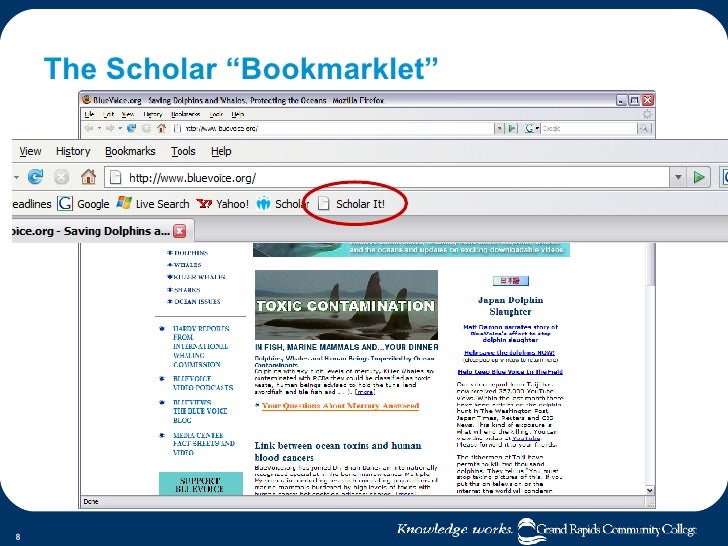Image resolution: width=728 pixels, height=546 pixels.
Task: Click the small green Go button in Firefox window
Action: click(x=512, y=128)
